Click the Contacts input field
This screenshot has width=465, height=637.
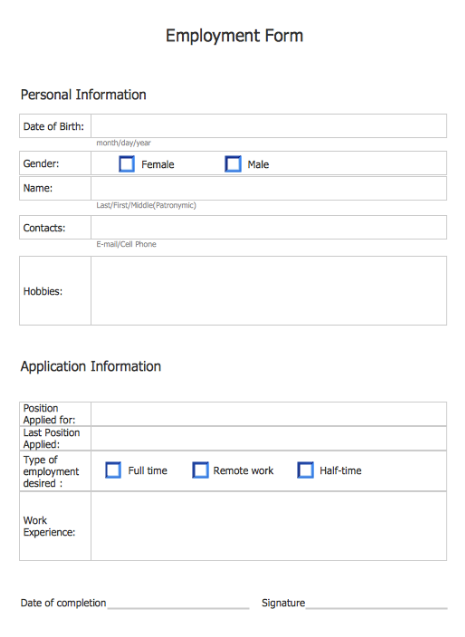click(x=269, y=228)
